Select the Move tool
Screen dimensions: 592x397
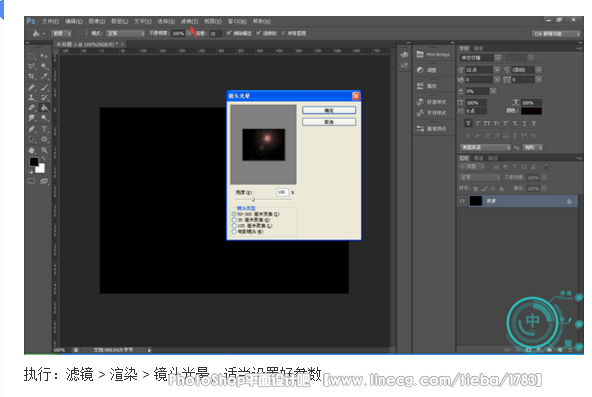tap(45, 56)
